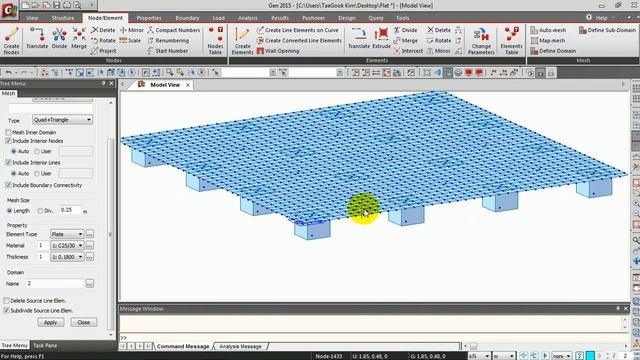Screen dimensions: 640x360
Task: Switch to the Task Pane tab
Action: [45, 345]
